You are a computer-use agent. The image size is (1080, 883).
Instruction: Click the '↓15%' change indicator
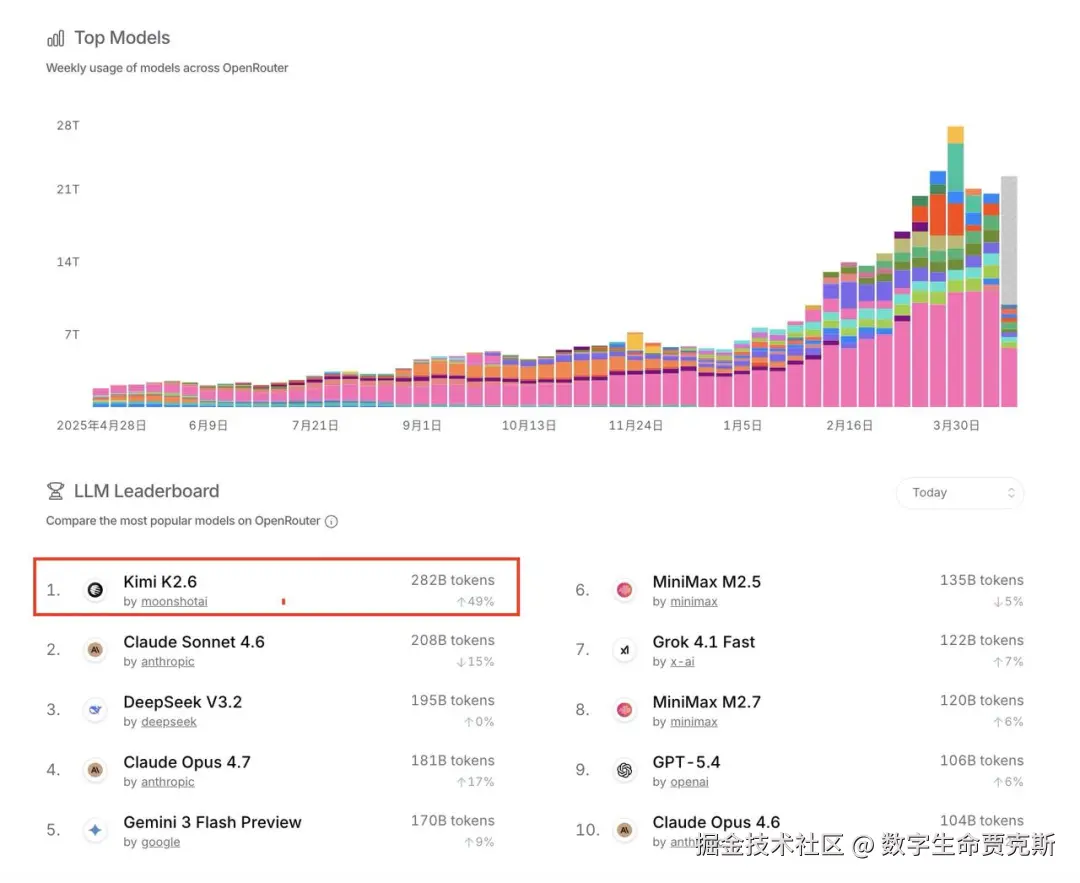pos(475,662)
